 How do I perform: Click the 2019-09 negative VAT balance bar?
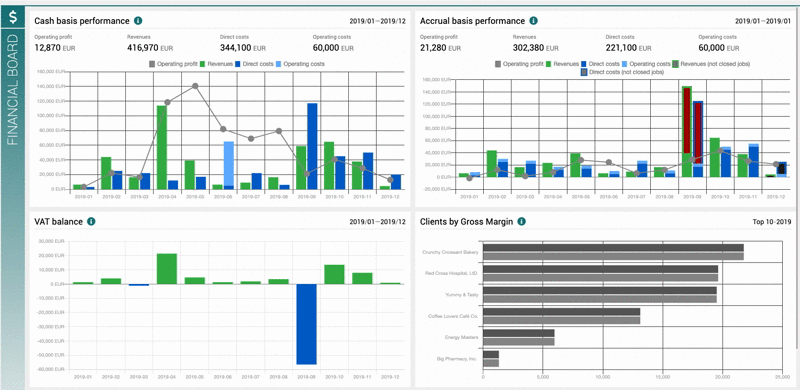[x=307, y=324]
